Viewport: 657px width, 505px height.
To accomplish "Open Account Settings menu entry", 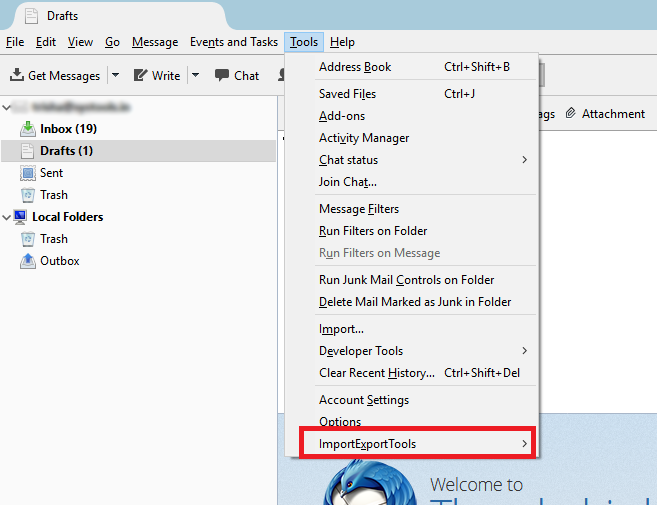I will coord(411,400).
